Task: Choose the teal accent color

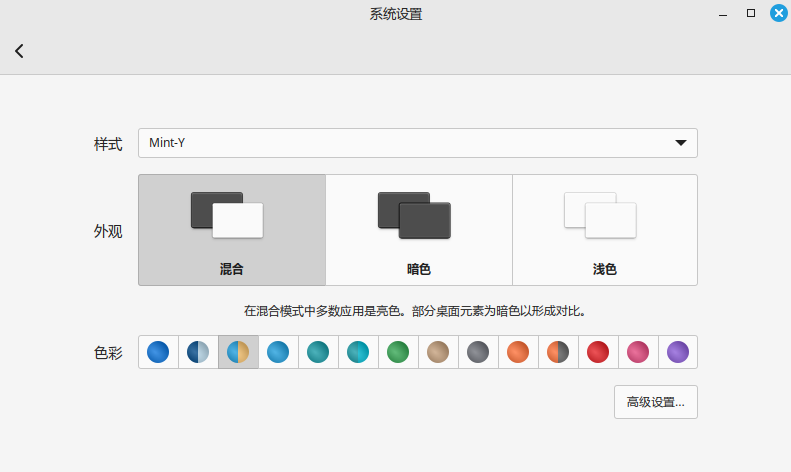Action: pos(318,352)
